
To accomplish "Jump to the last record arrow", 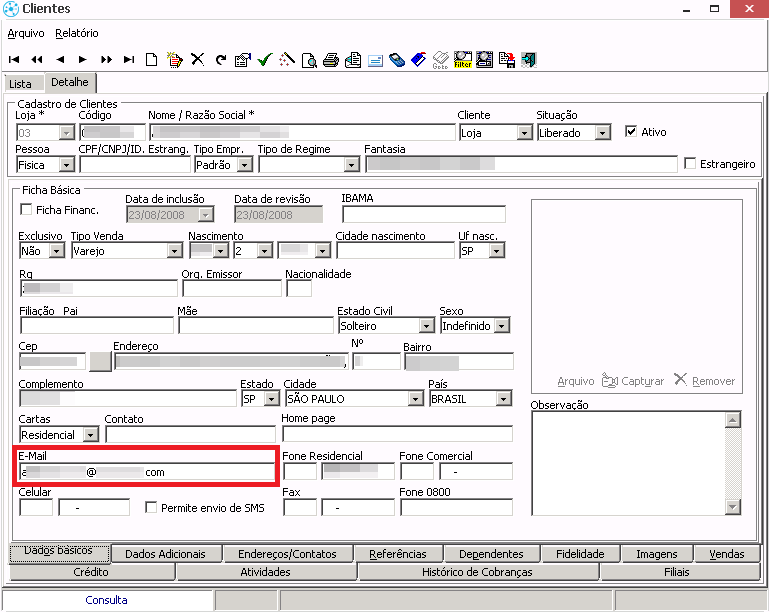I will coord(129,60).
